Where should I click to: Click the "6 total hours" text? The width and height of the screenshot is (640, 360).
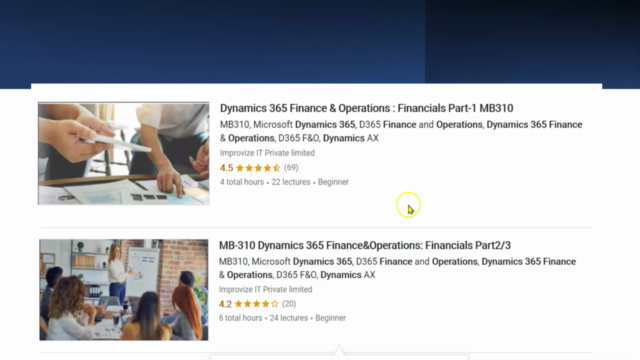point(240,318)
